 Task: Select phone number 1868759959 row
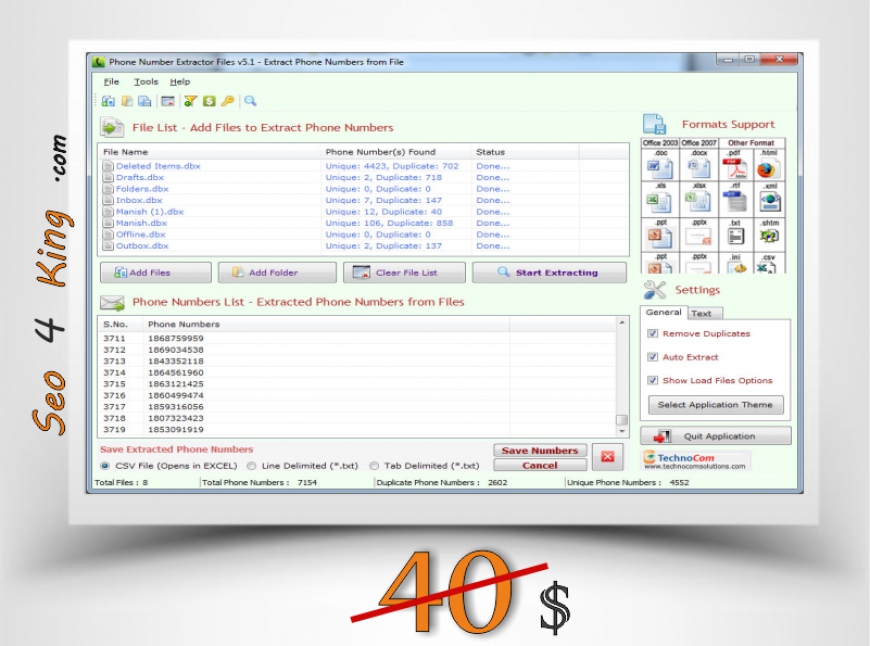(x=357, y=338)
